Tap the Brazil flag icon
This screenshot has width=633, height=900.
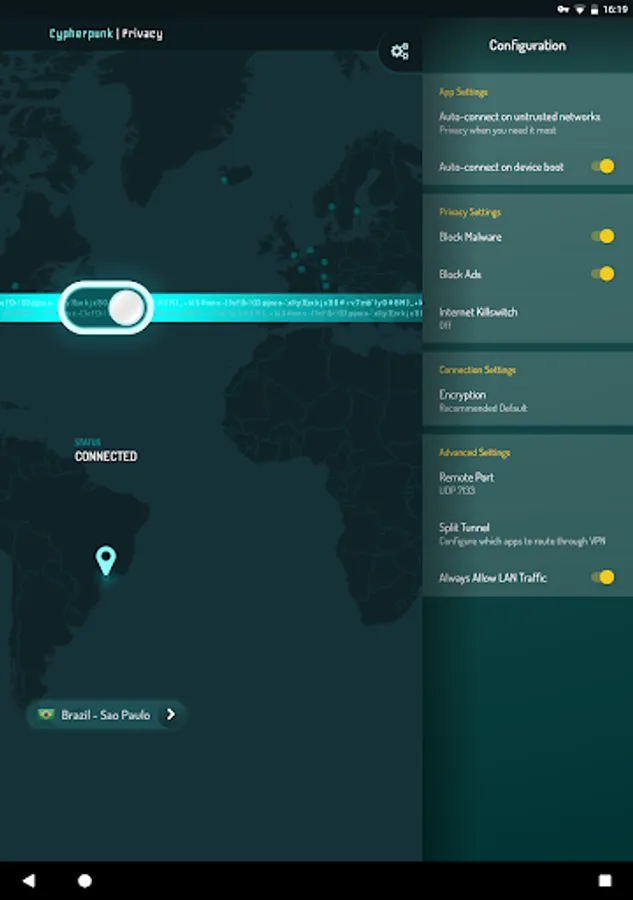[x=46, y=714]
